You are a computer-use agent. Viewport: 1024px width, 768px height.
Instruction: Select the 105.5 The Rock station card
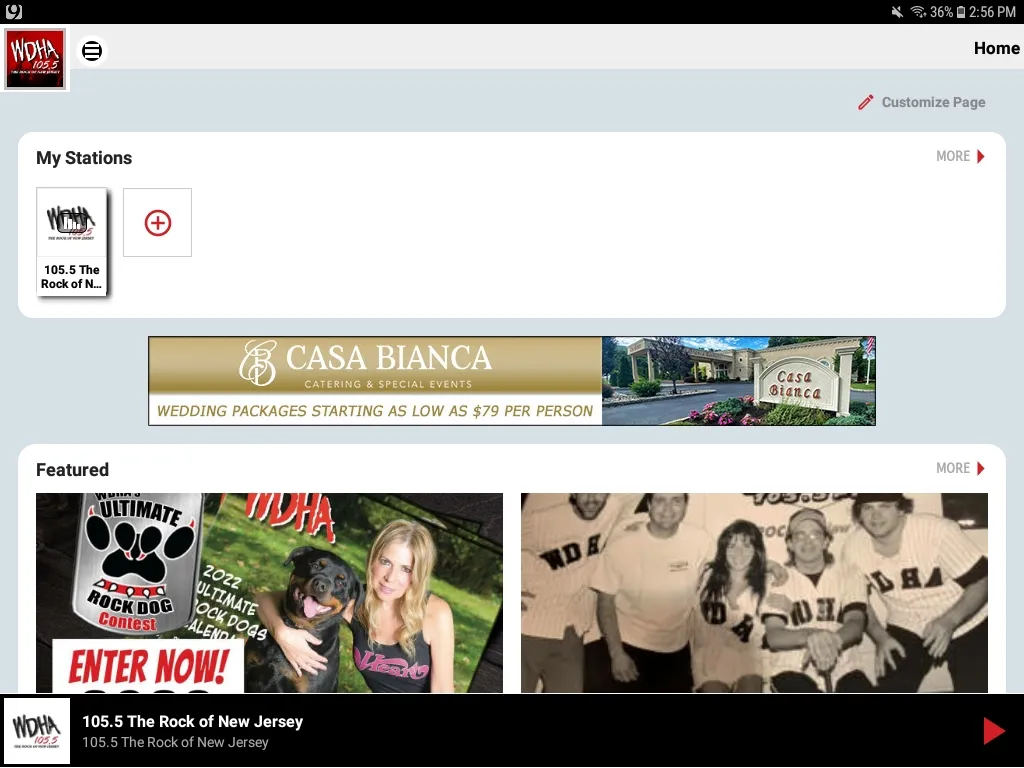tap(72, 242)
